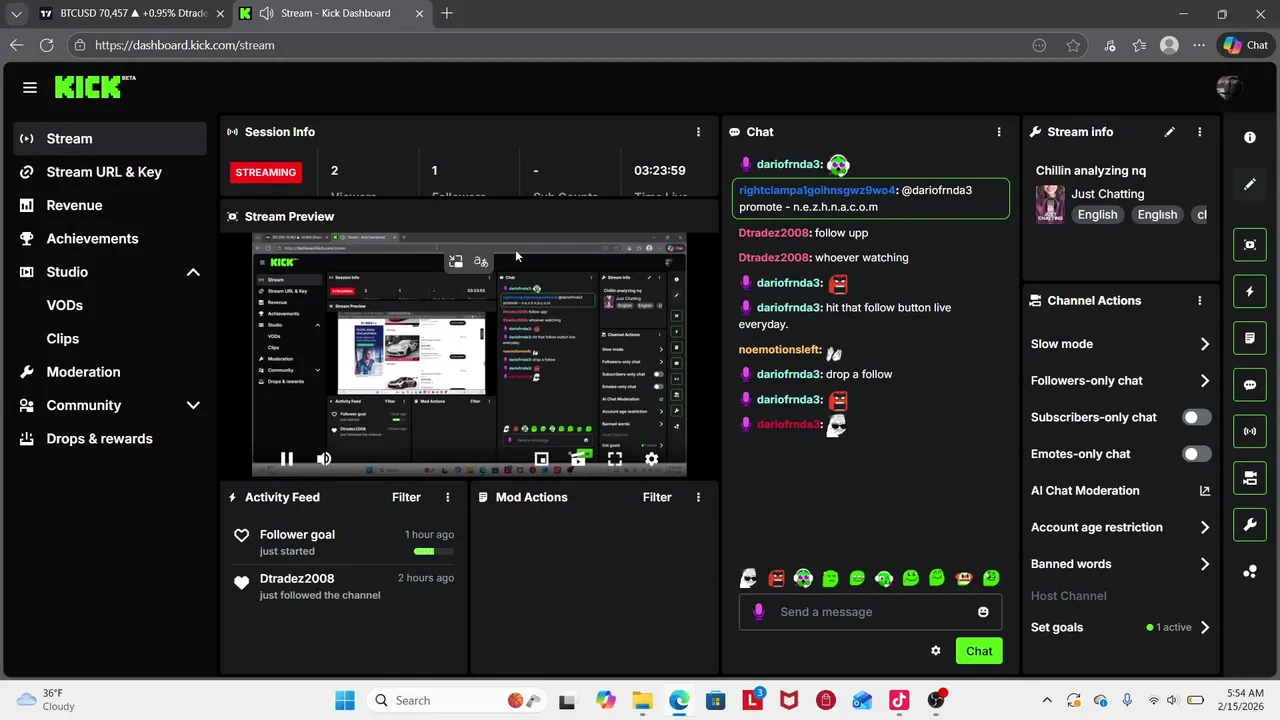The height and width of the screenshot is (720, 1280).
Task: Open File Explorer from the taskbar
Action: coord(642,700)
